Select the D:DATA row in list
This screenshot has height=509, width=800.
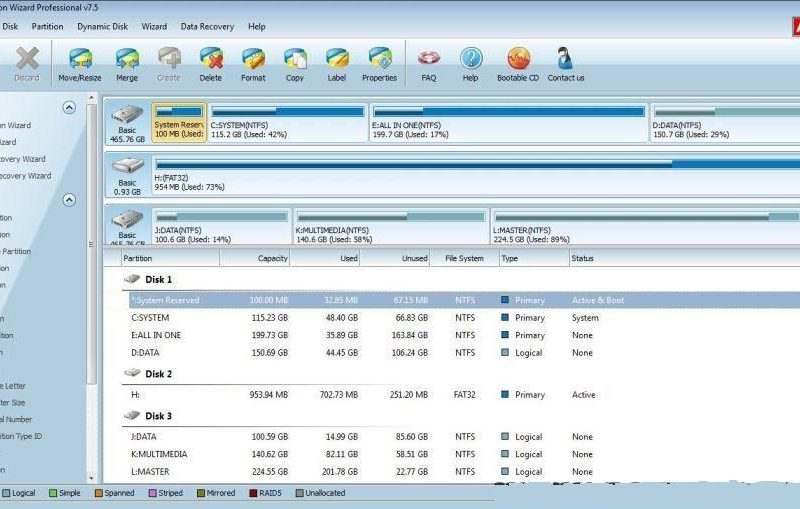point(464,352)
